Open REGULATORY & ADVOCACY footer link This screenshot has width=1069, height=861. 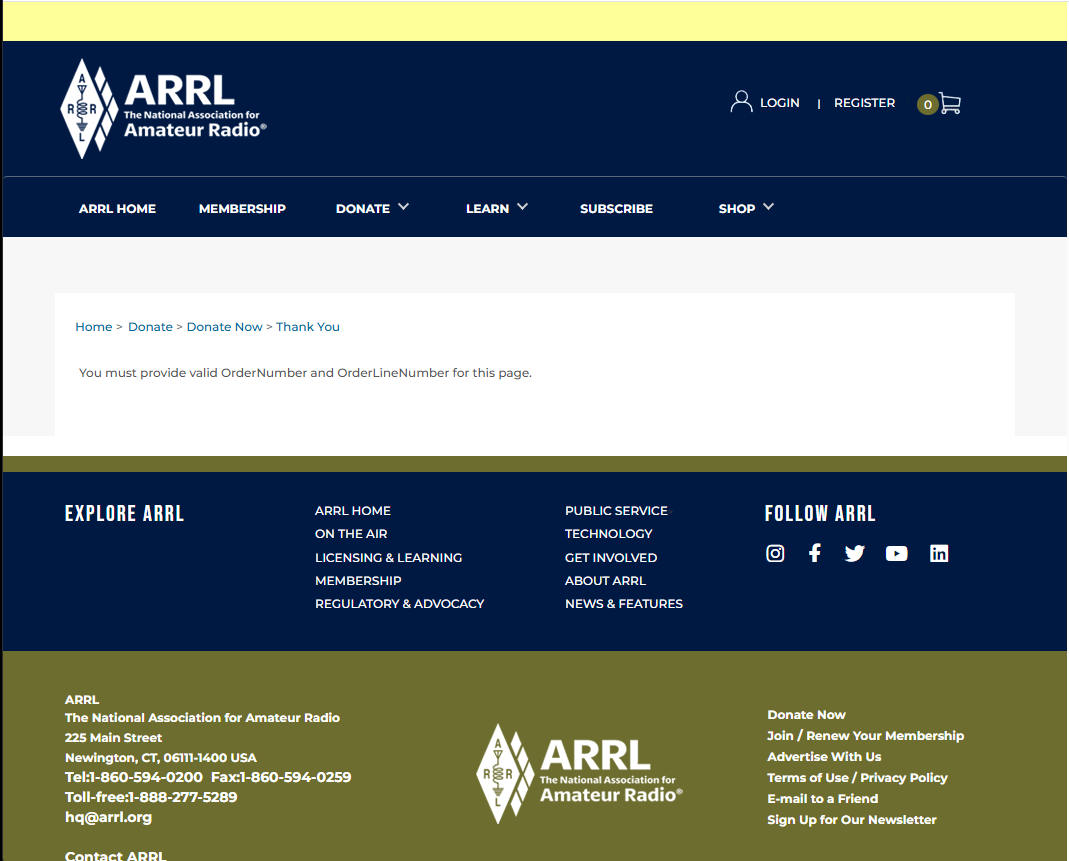[x=400, y=604]
